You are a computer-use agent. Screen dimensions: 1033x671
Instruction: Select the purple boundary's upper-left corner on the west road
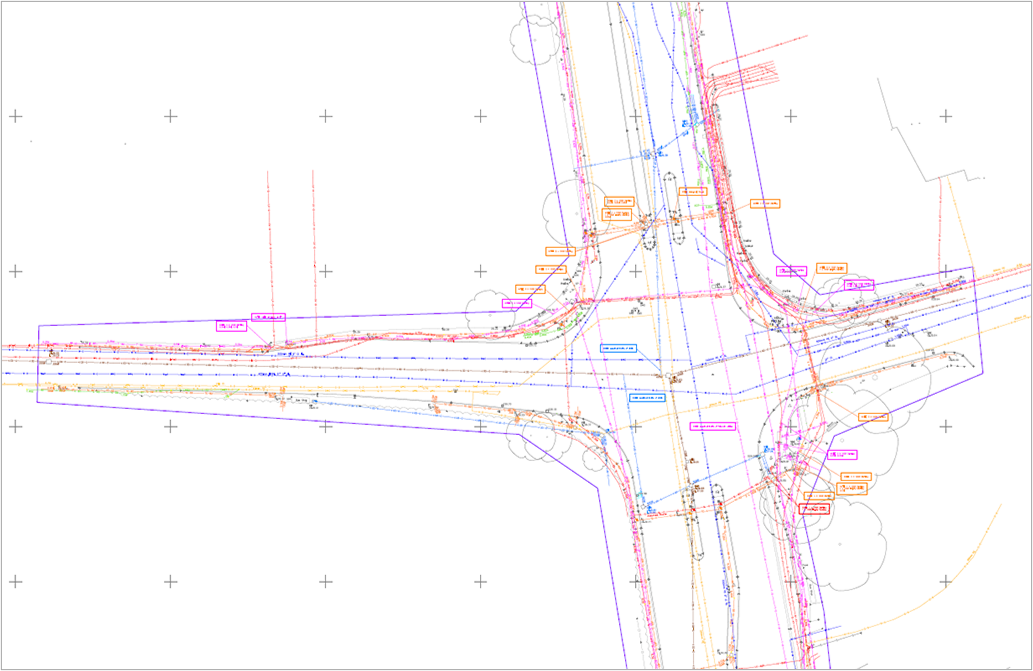(x=38, y=326)
